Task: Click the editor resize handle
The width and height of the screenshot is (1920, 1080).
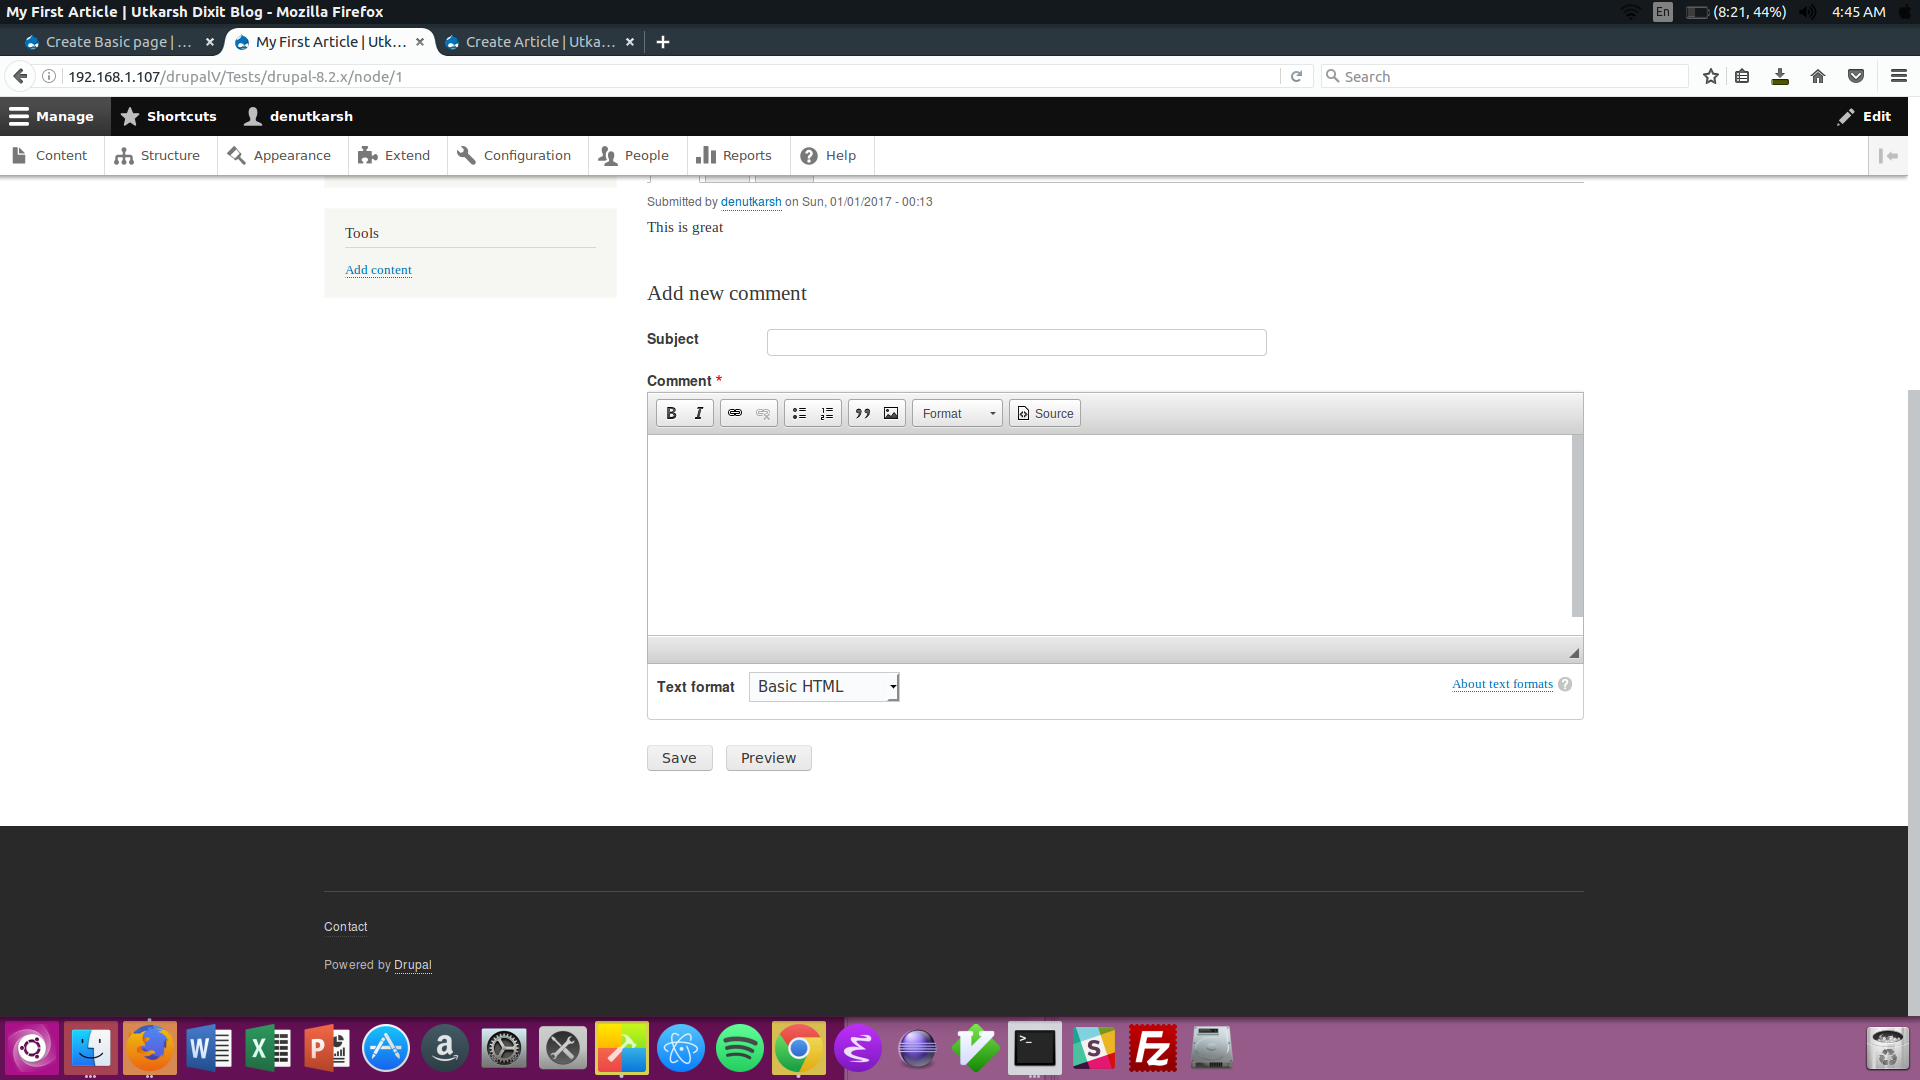Action: coord(1574,653)
